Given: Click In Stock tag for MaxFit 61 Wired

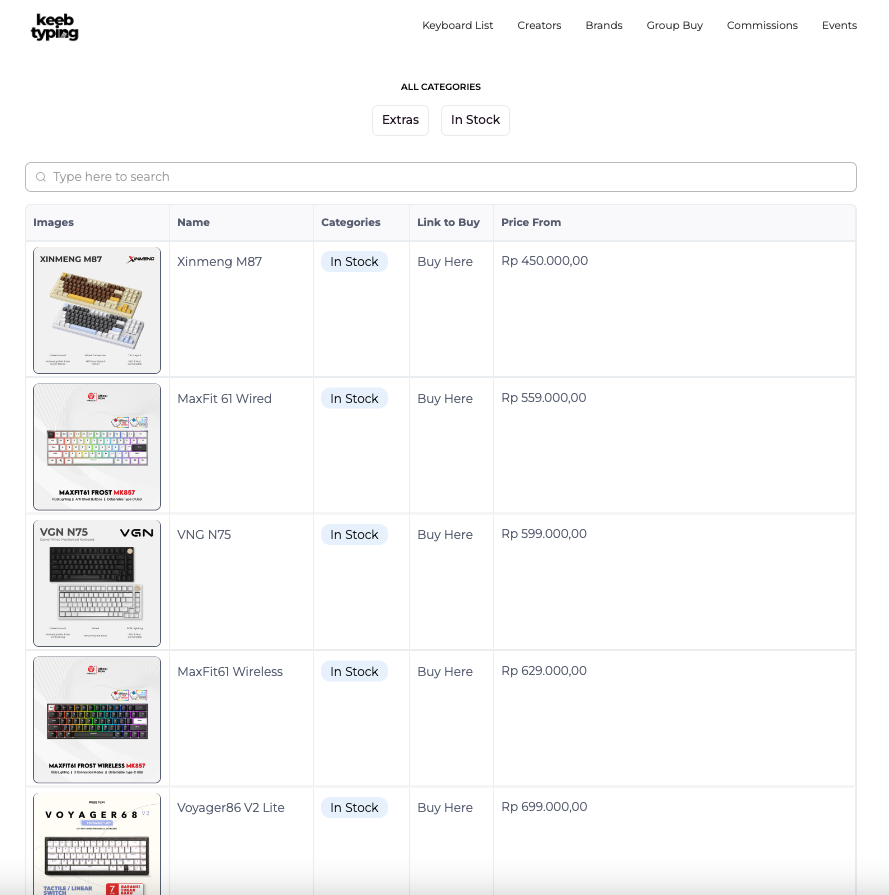Looking at the screenshot, I should coord(354,398).
